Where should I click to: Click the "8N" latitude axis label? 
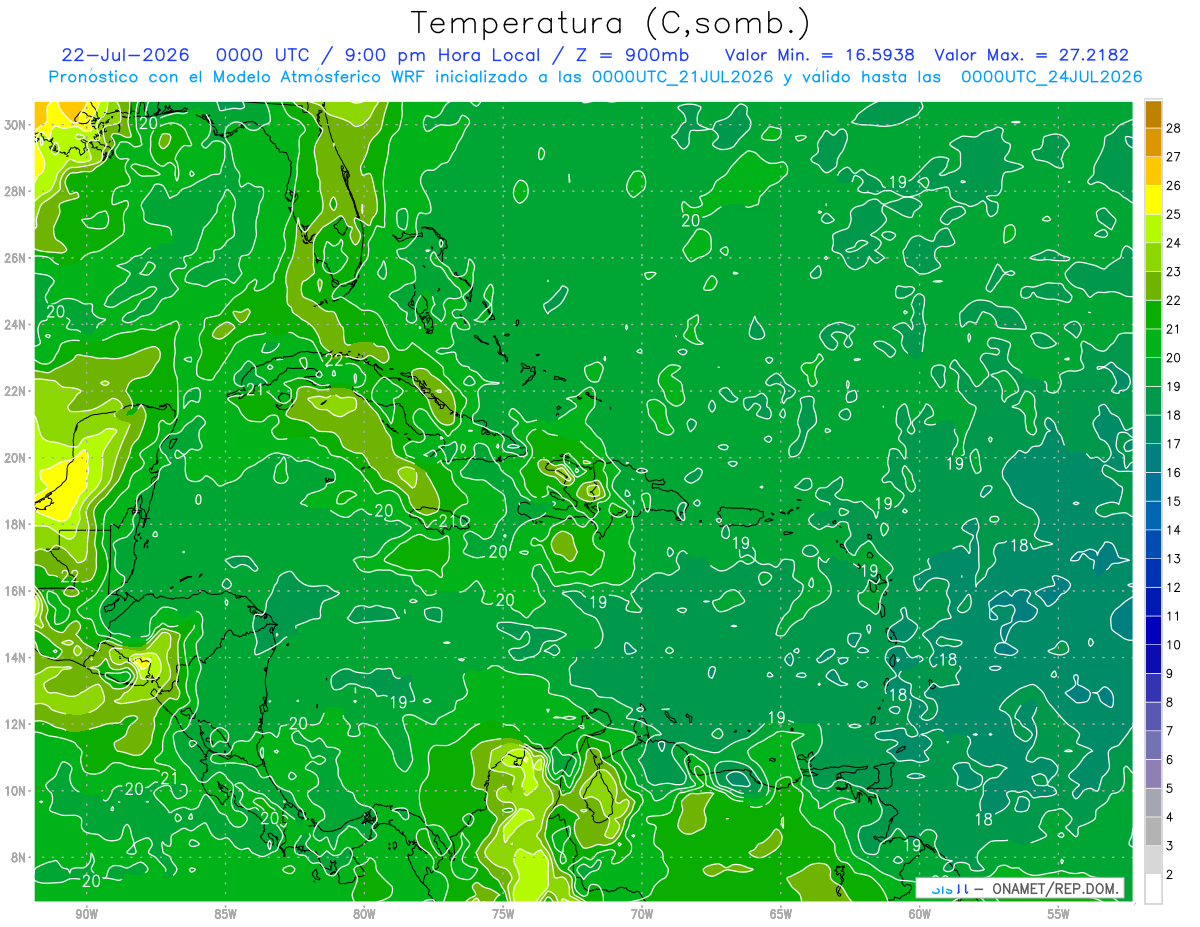click(20, 857)
